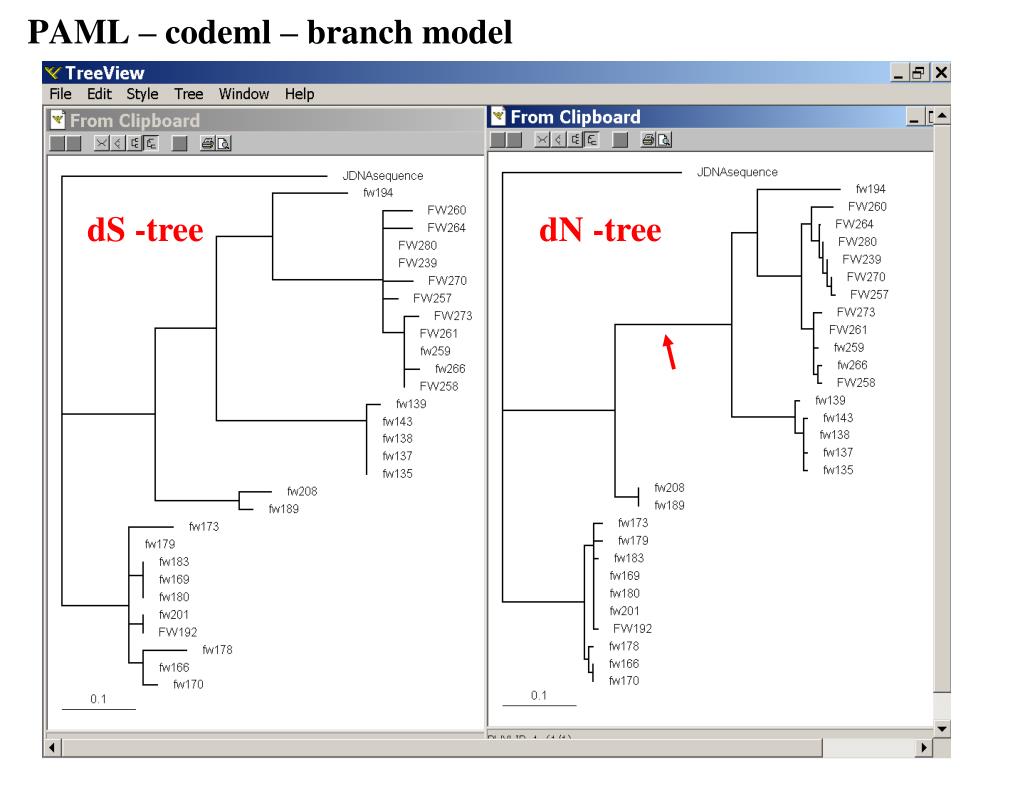Viewport: 1024px width, 791px height.
Task: Click document icon of dN-tree From Clipboard window
Action: pos(498,116)
